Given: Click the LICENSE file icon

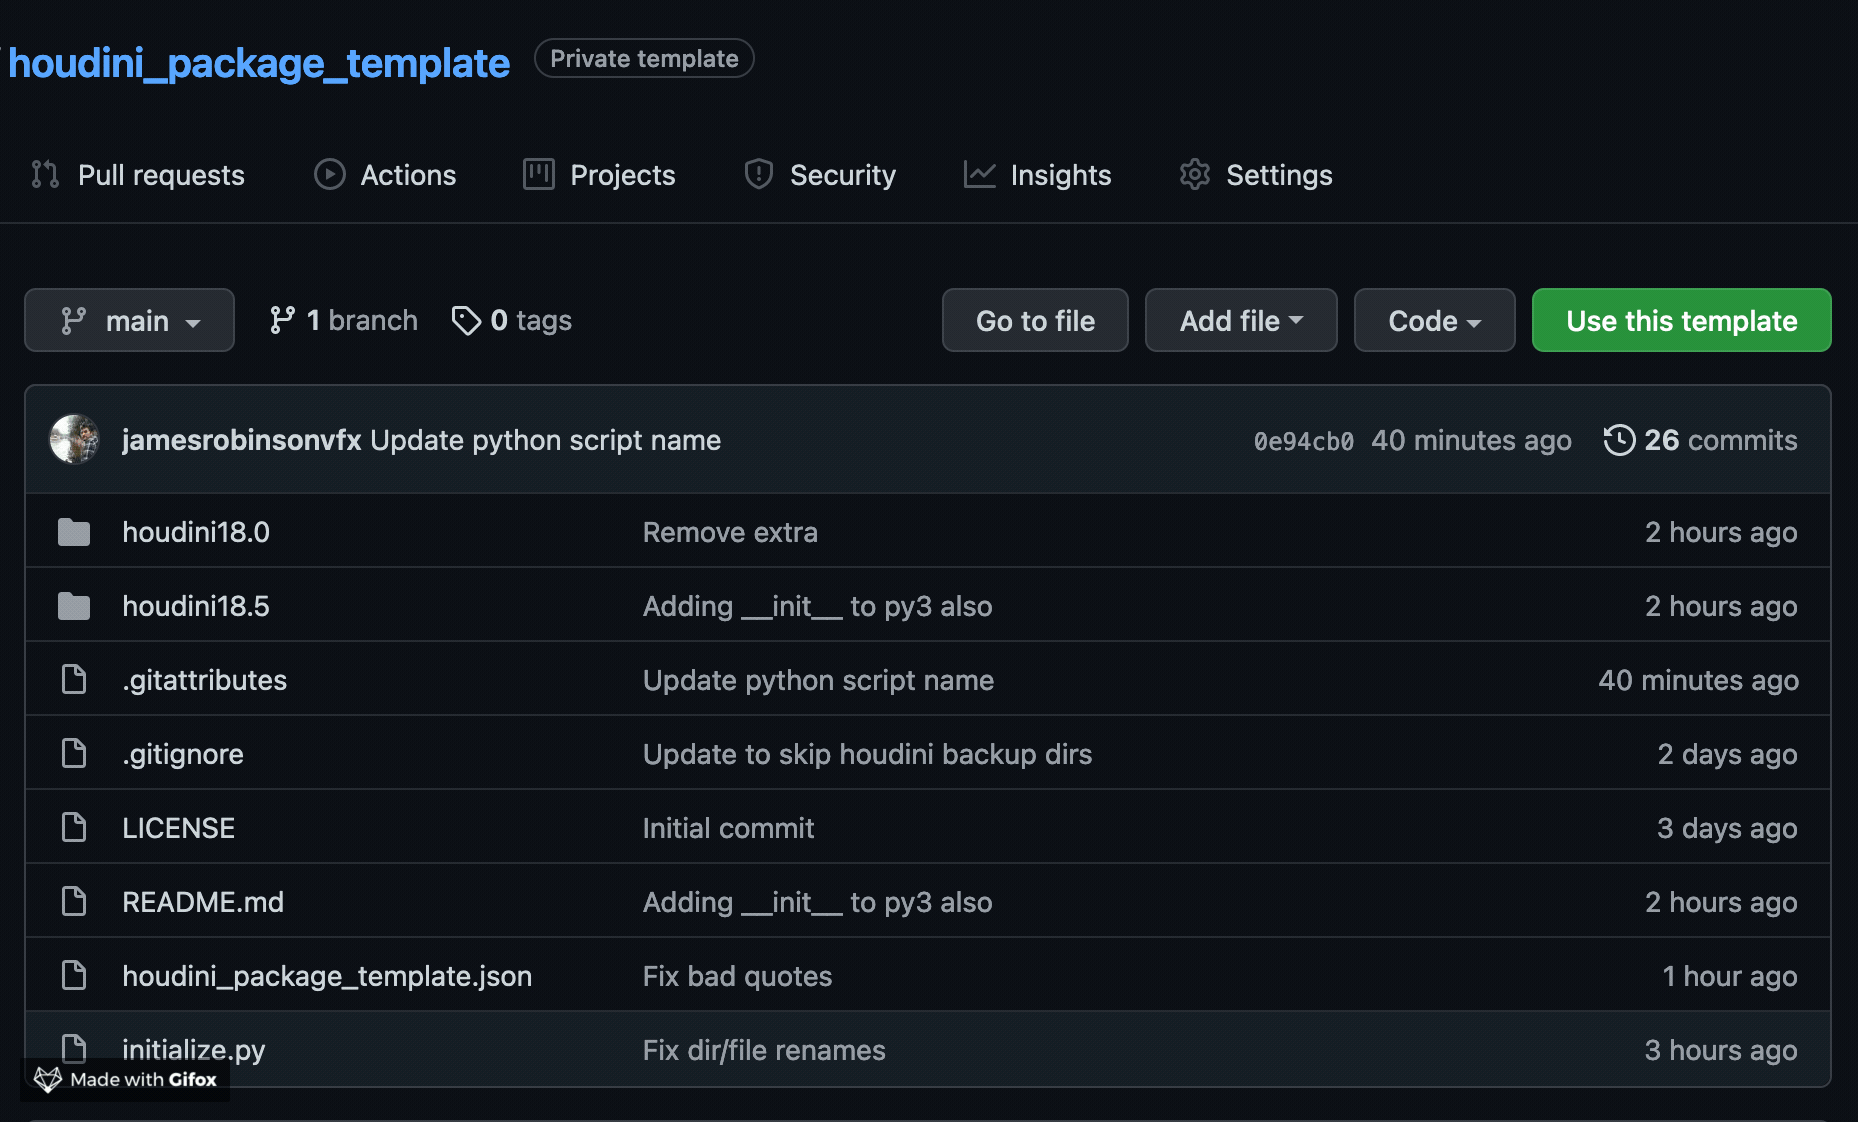Looking at the screenshot, I should pyautogui.click(x=74, y=828).
